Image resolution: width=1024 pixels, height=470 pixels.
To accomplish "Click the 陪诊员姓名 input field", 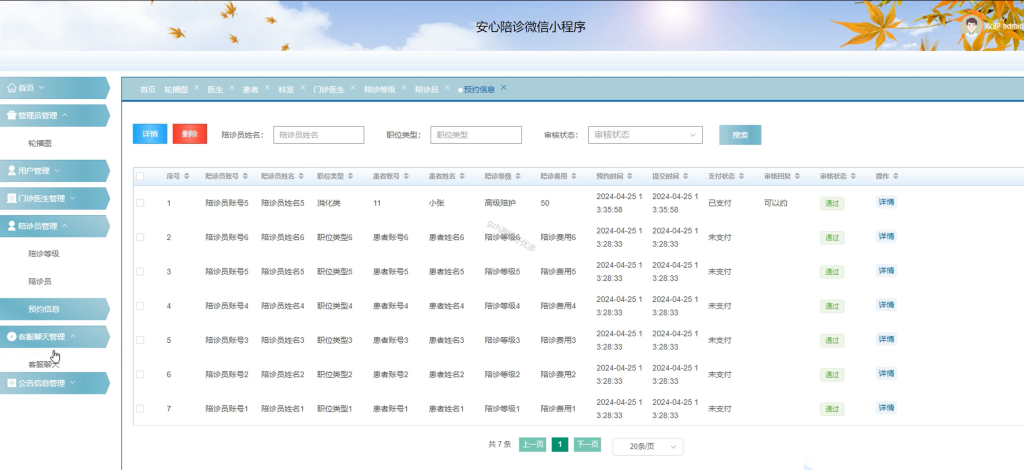I will point(319,135).
